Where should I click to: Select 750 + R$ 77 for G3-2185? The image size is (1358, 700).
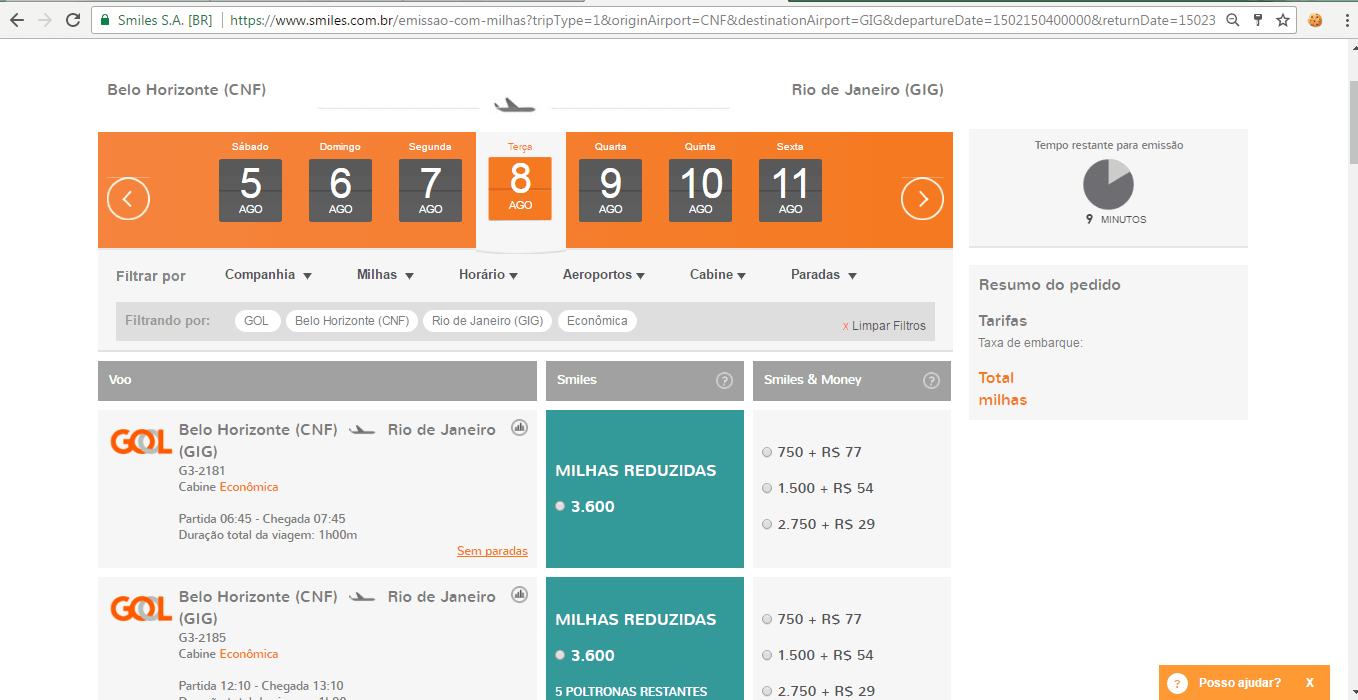coord(767,619)
